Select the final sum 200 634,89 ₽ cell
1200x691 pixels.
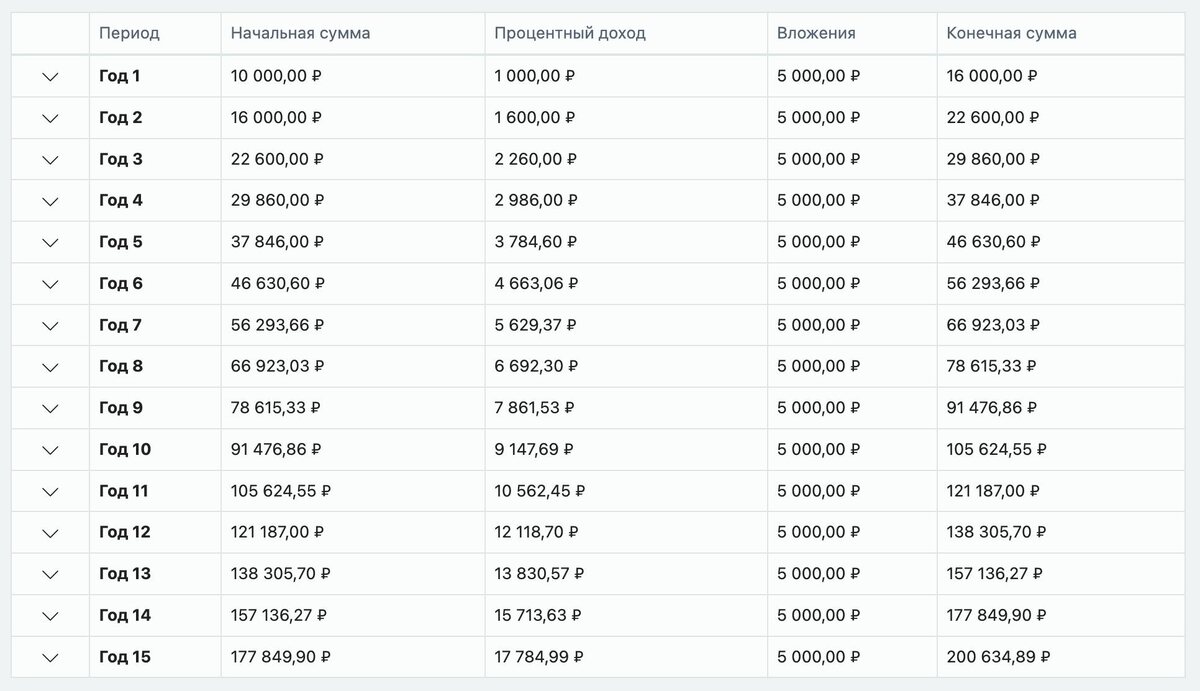click(x=999, y=657)
